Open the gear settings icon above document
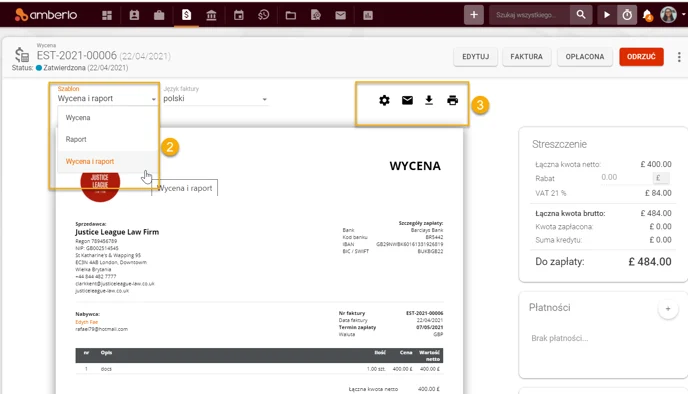 (384, 100)
